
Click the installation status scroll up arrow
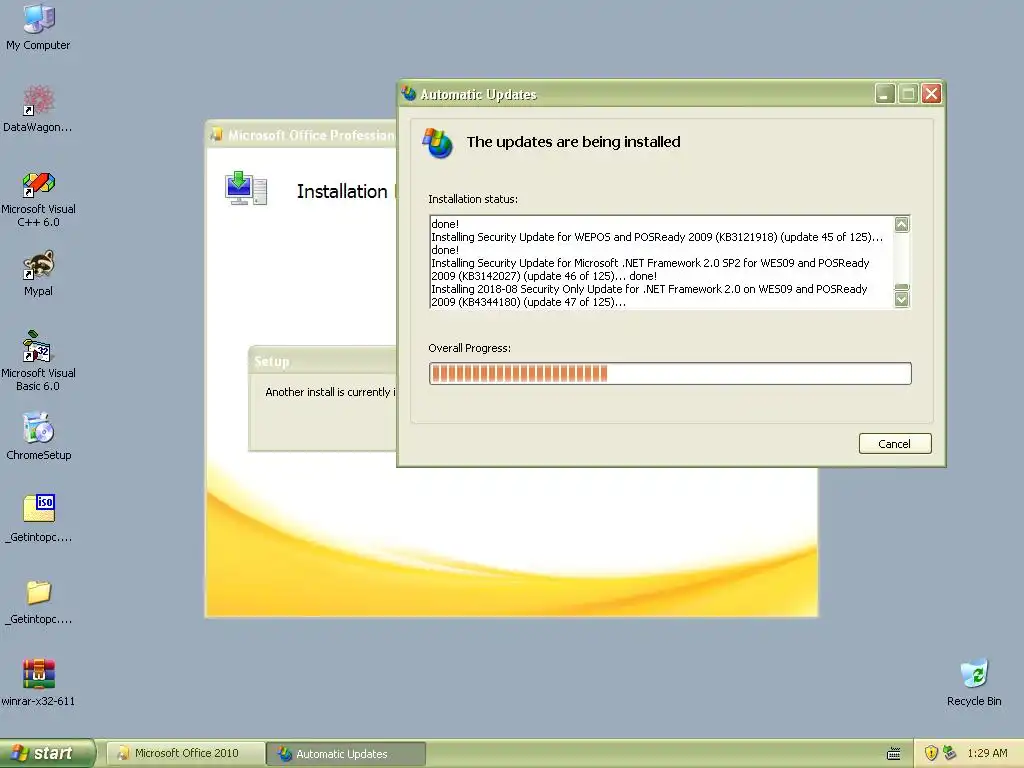point(901,225)
